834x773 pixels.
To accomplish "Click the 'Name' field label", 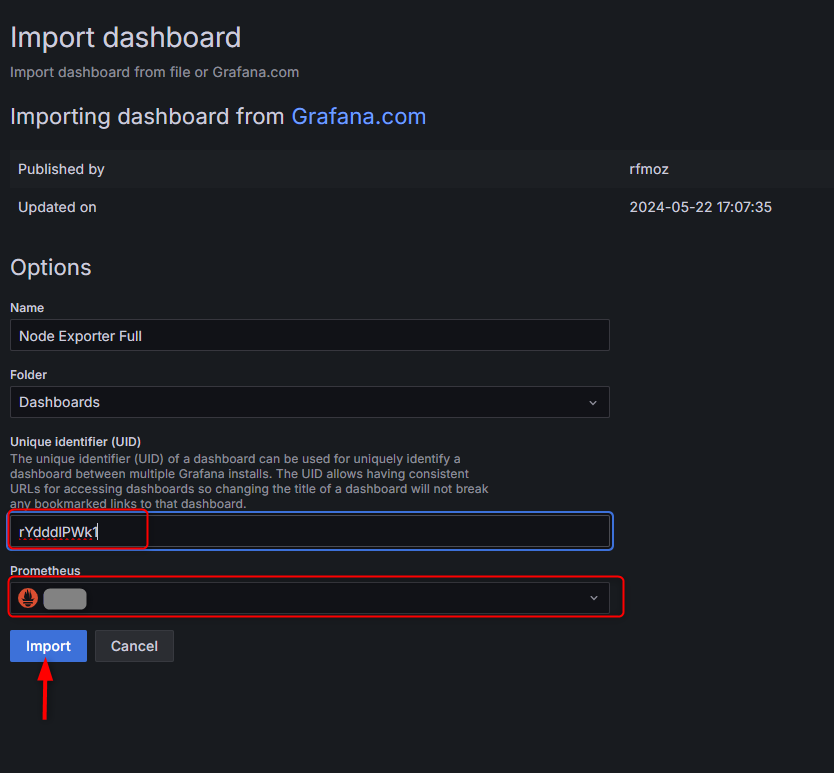I will coord(27,307).
